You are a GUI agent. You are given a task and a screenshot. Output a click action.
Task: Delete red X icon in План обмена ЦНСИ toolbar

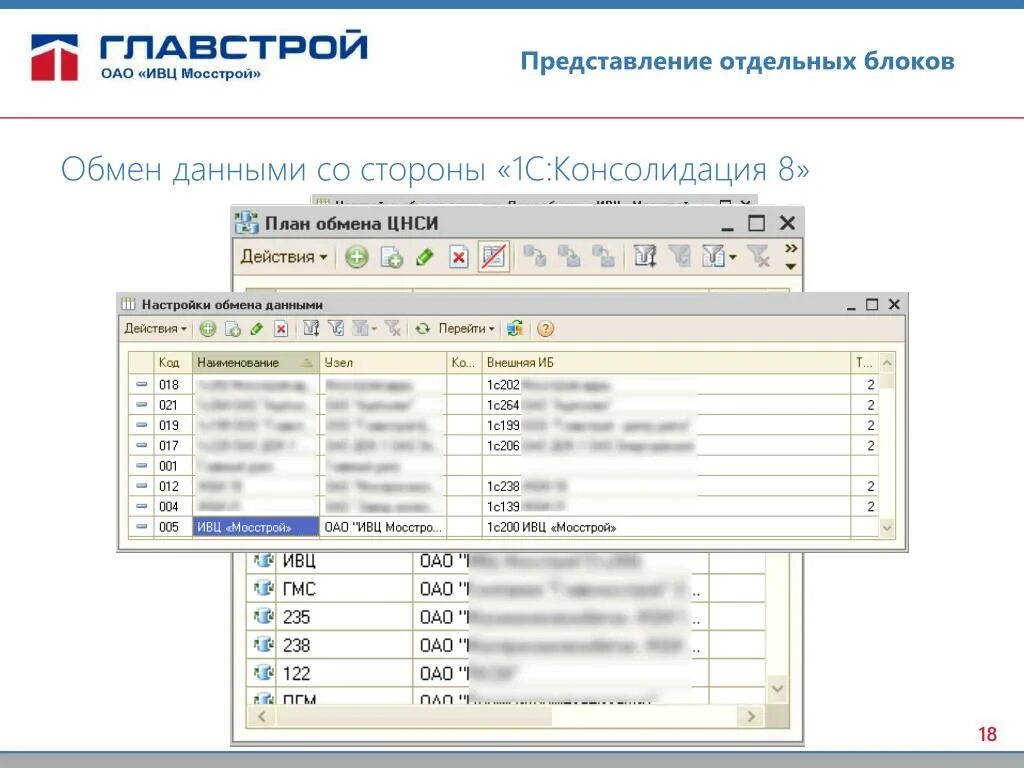tap(458, 257)
